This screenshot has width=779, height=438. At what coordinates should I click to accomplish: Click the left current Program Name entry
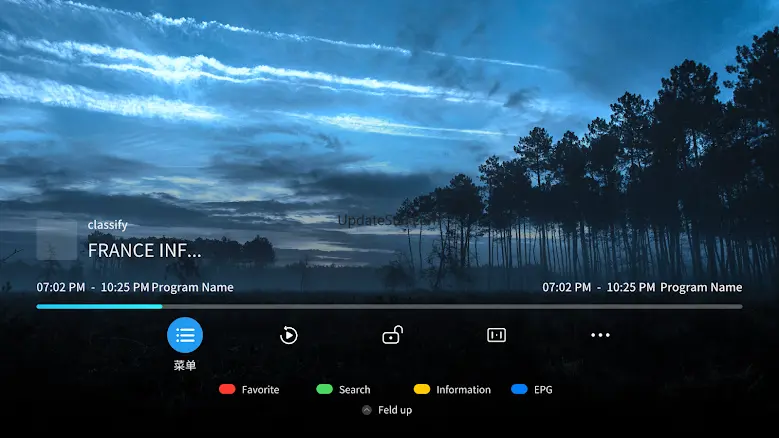pyautogui.click(x=192, y=288)
